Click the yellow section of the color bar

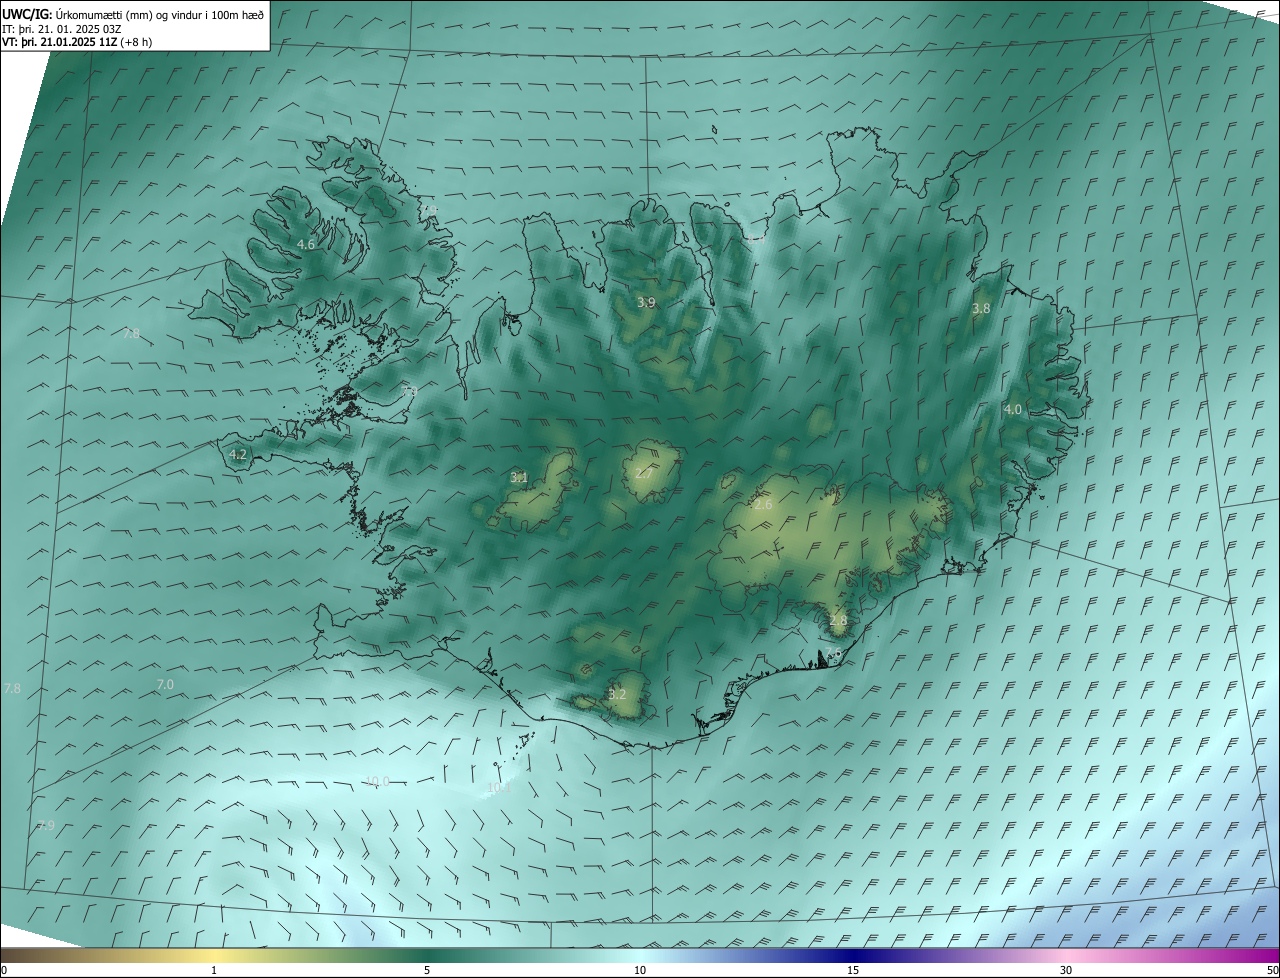[x=214, y=955]
